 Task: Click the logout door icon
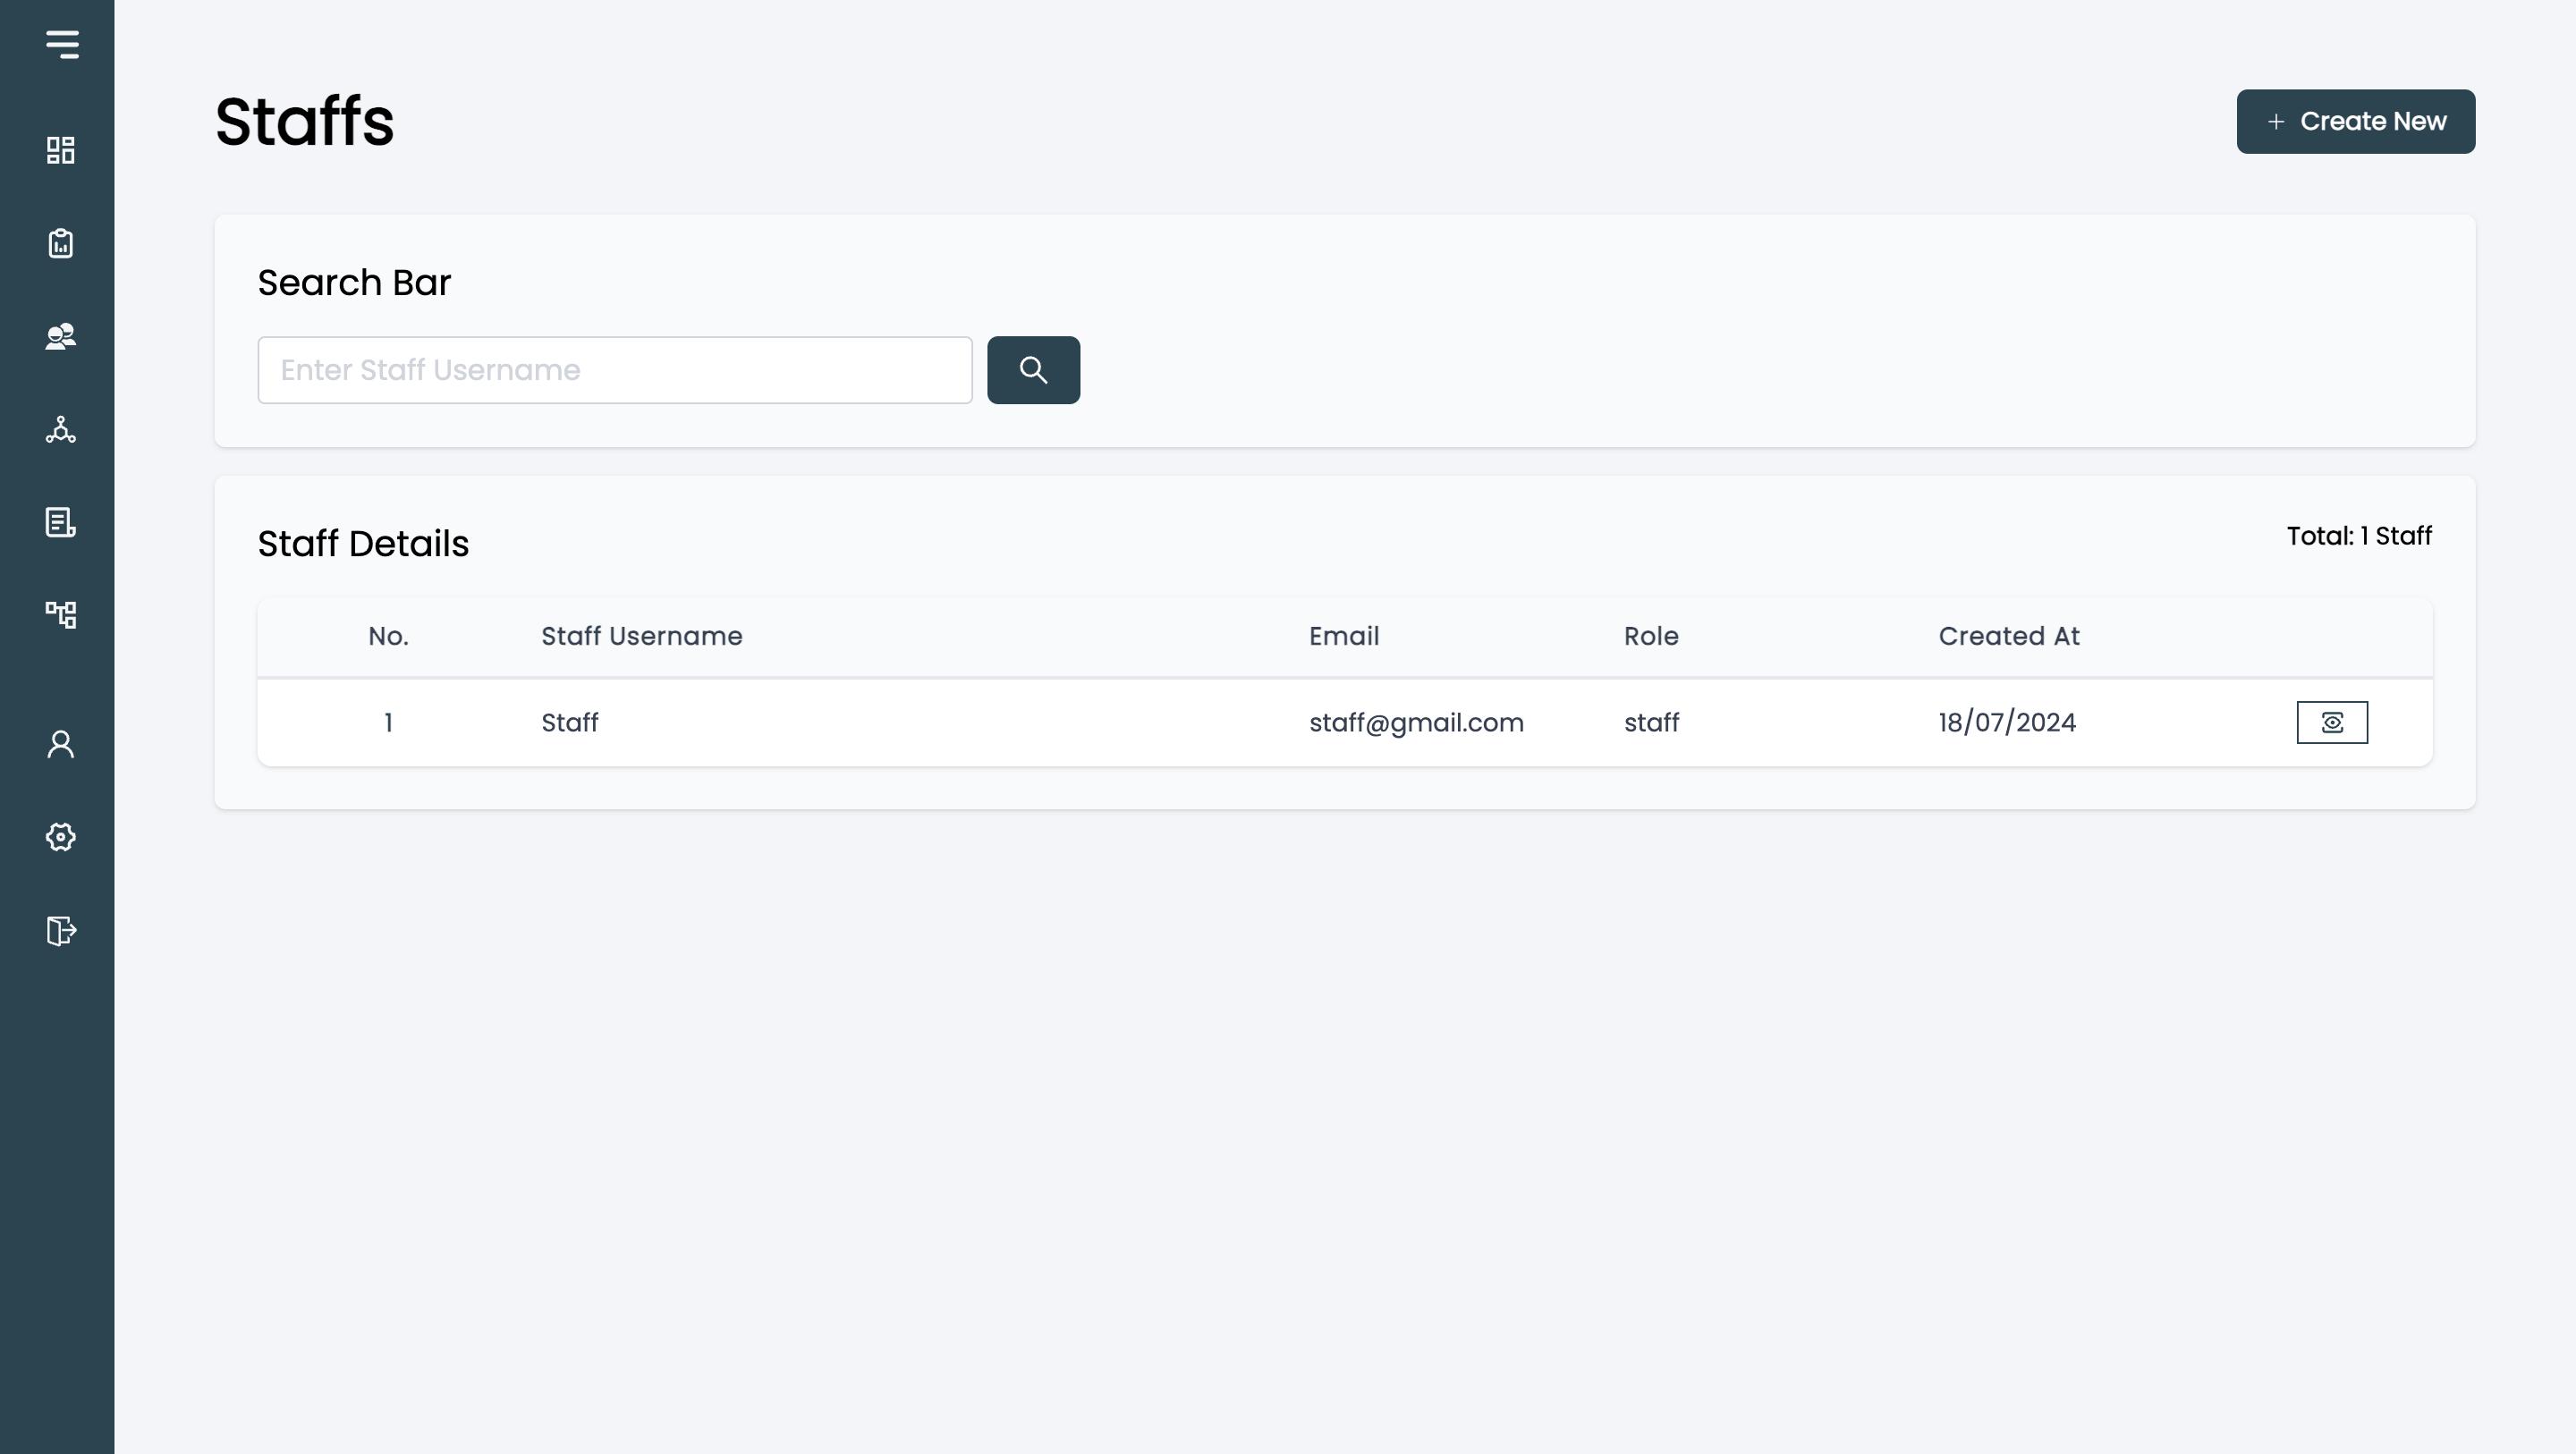(61, 931)
